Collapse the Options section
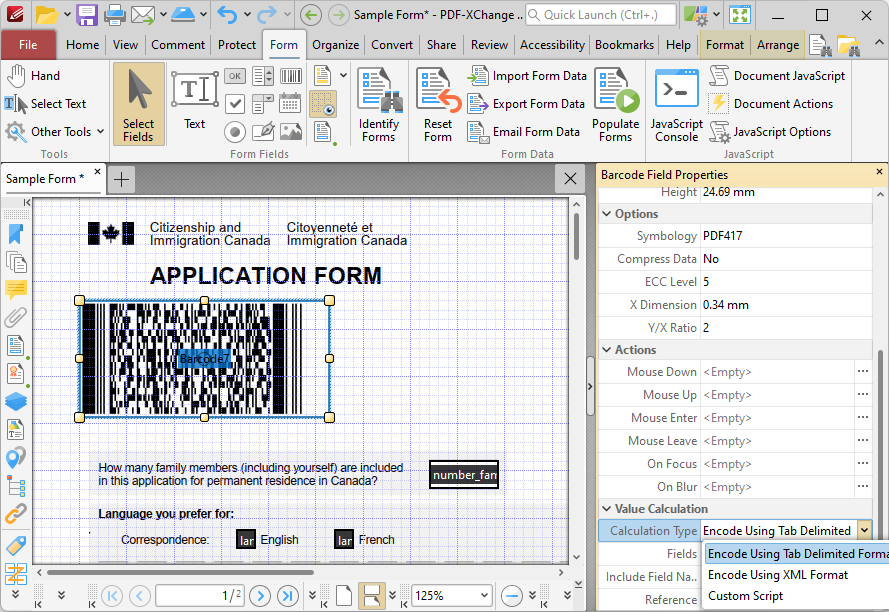This screenshot has width=889, height=612. [607, 214]
